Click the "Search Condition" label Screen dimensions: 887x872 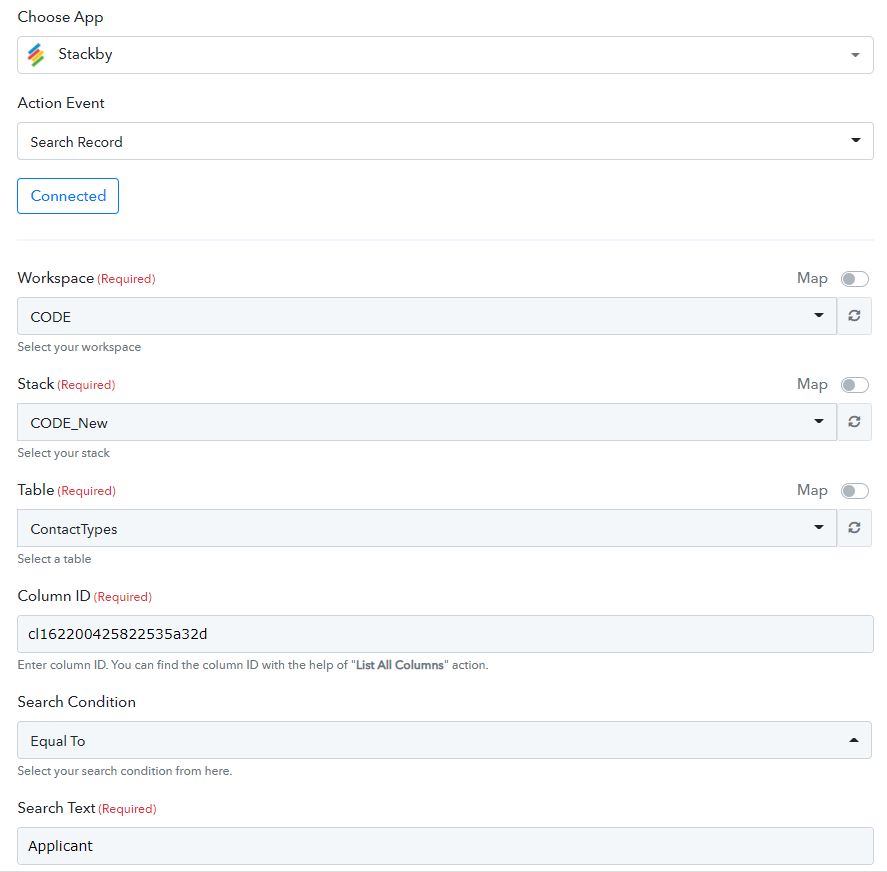click(76, 702)
